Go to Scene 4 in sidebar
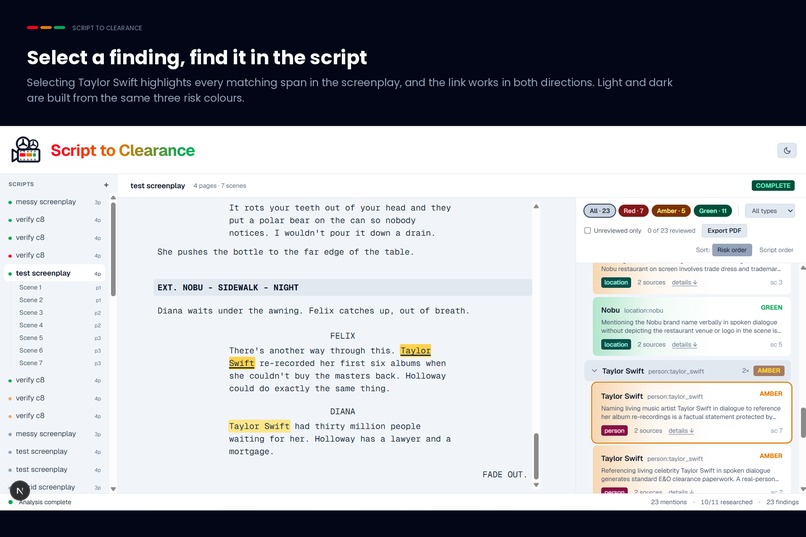 click(x=31, y=325)
